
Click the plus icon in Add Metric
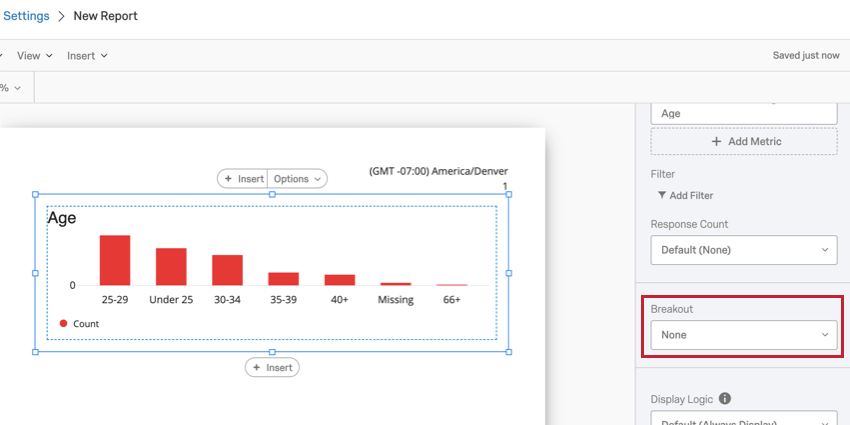click(716, 141)
